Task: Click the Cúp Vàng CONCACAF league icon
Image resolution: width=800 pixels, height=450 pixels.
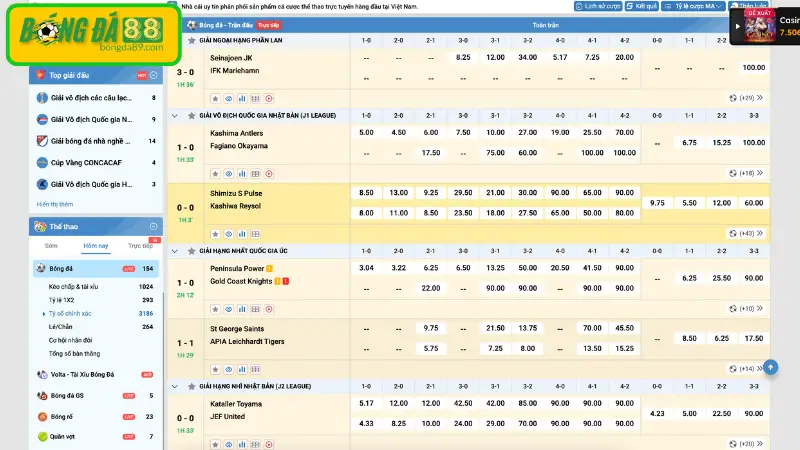Action: coord(42,163)
